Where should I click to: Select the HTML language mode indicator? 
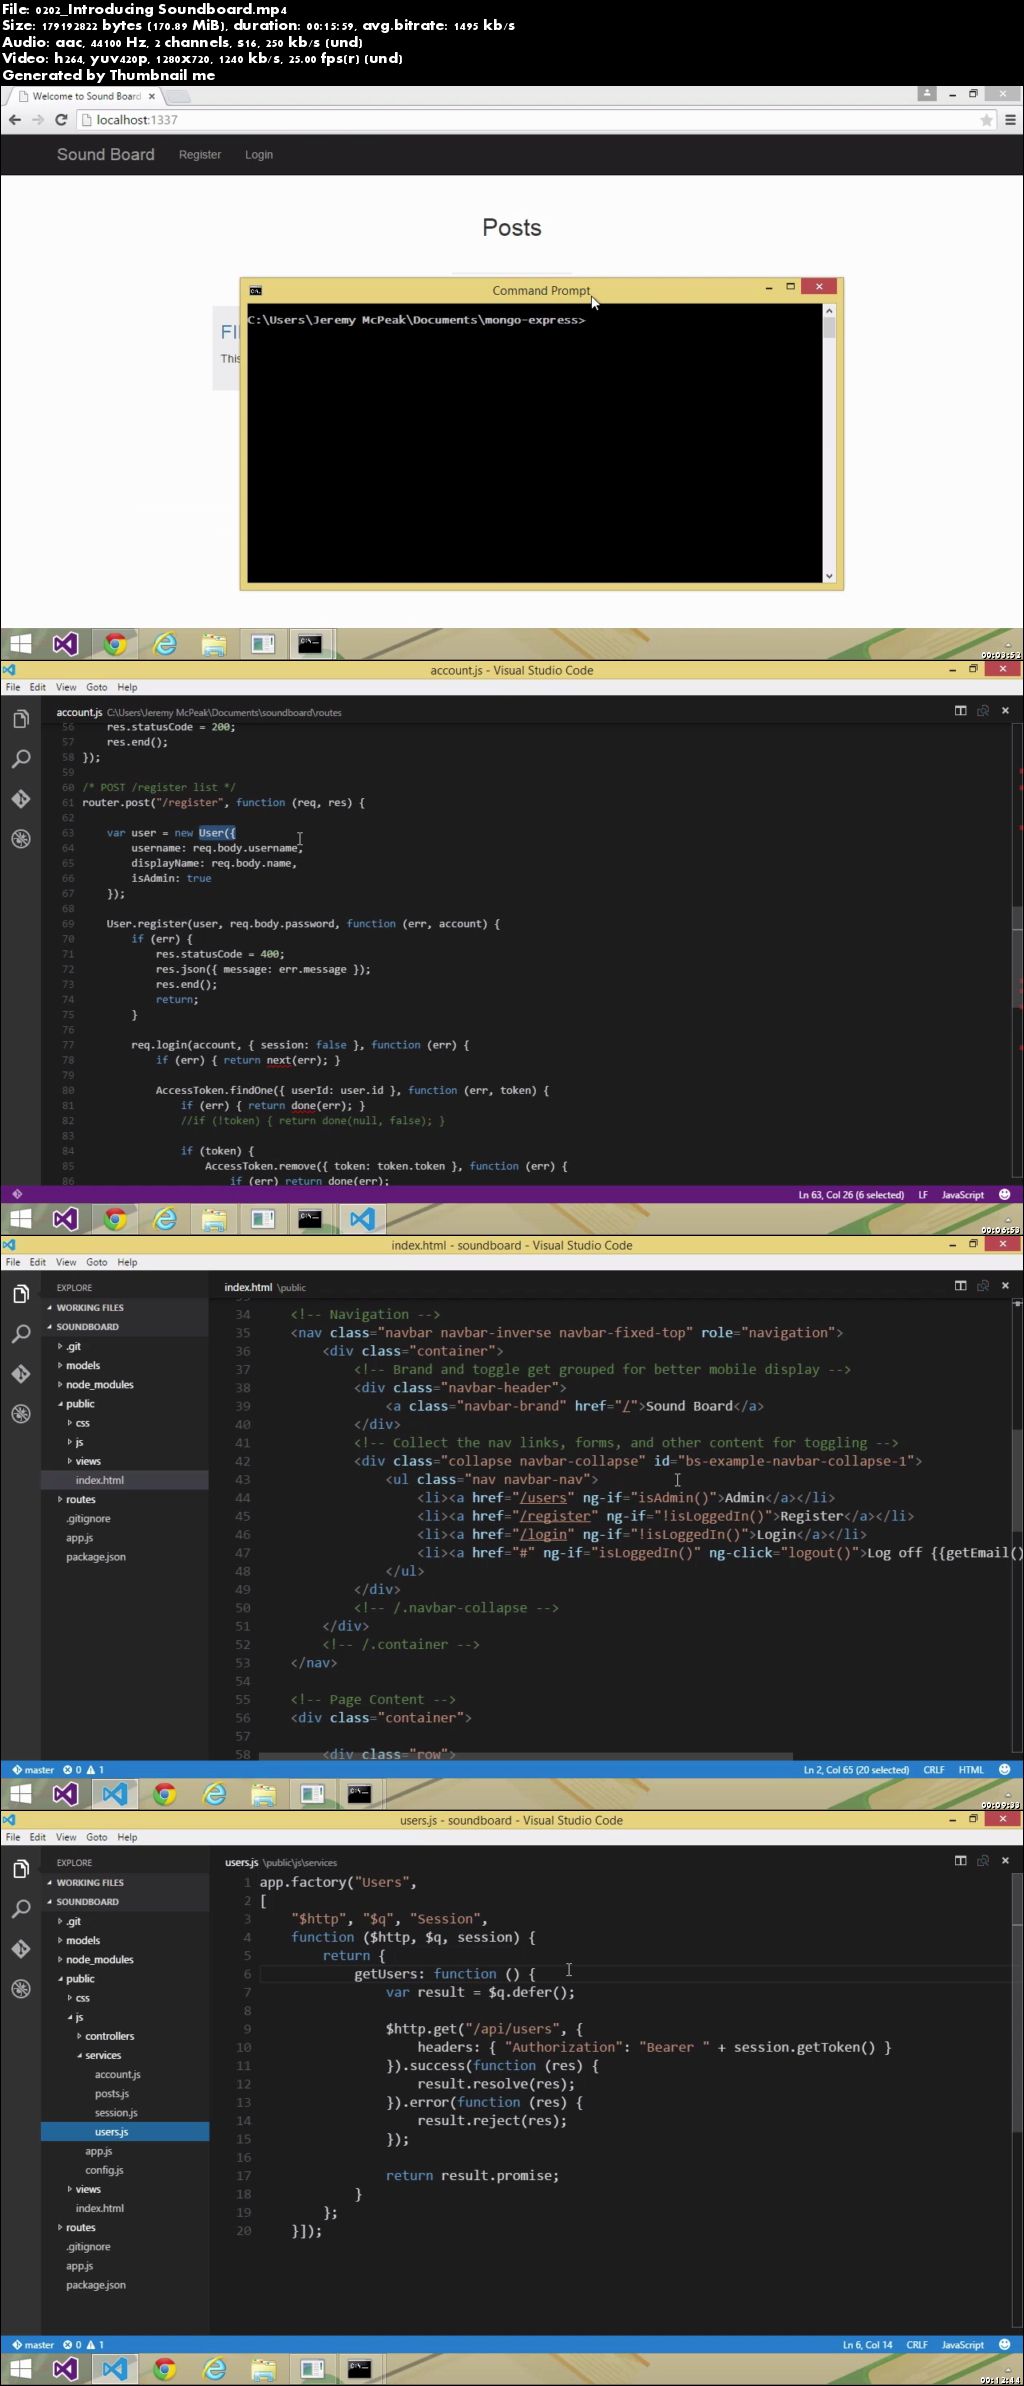pyautogui.click(x=971, y=1770)
